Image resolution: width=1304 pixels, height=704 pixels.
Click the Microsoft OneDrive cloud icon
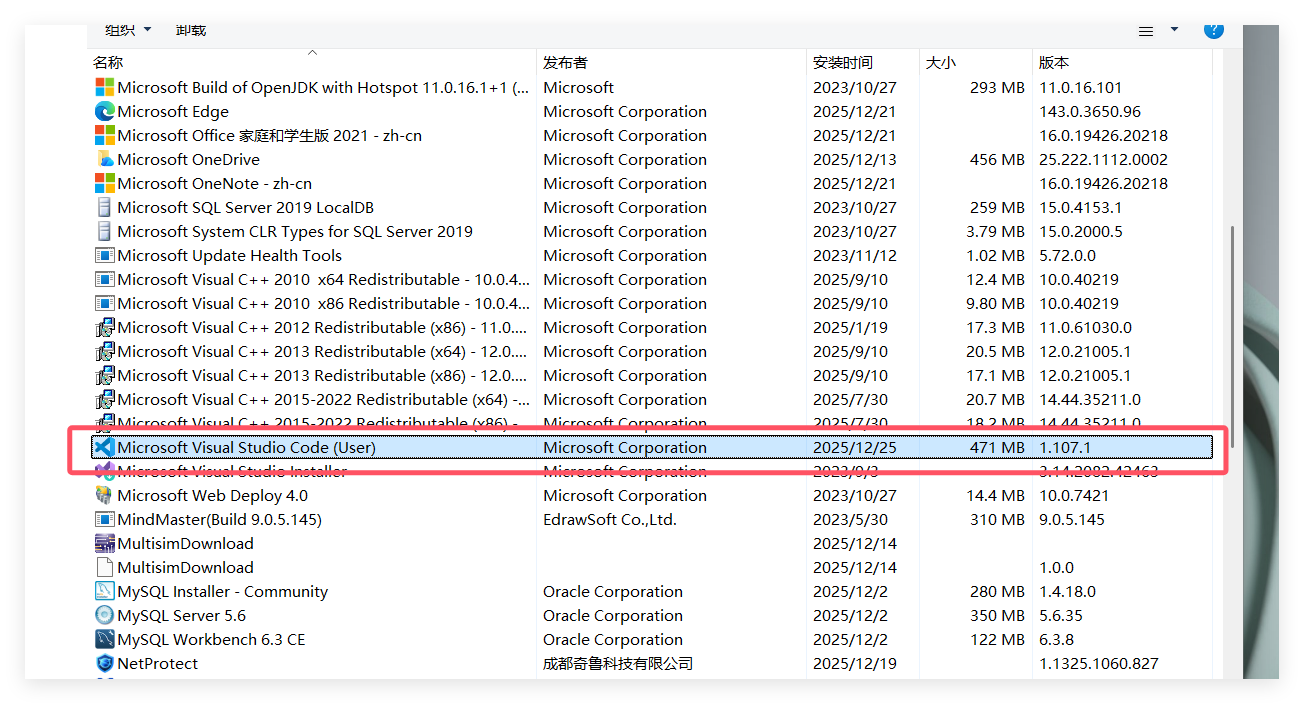(x=104, y=160)
